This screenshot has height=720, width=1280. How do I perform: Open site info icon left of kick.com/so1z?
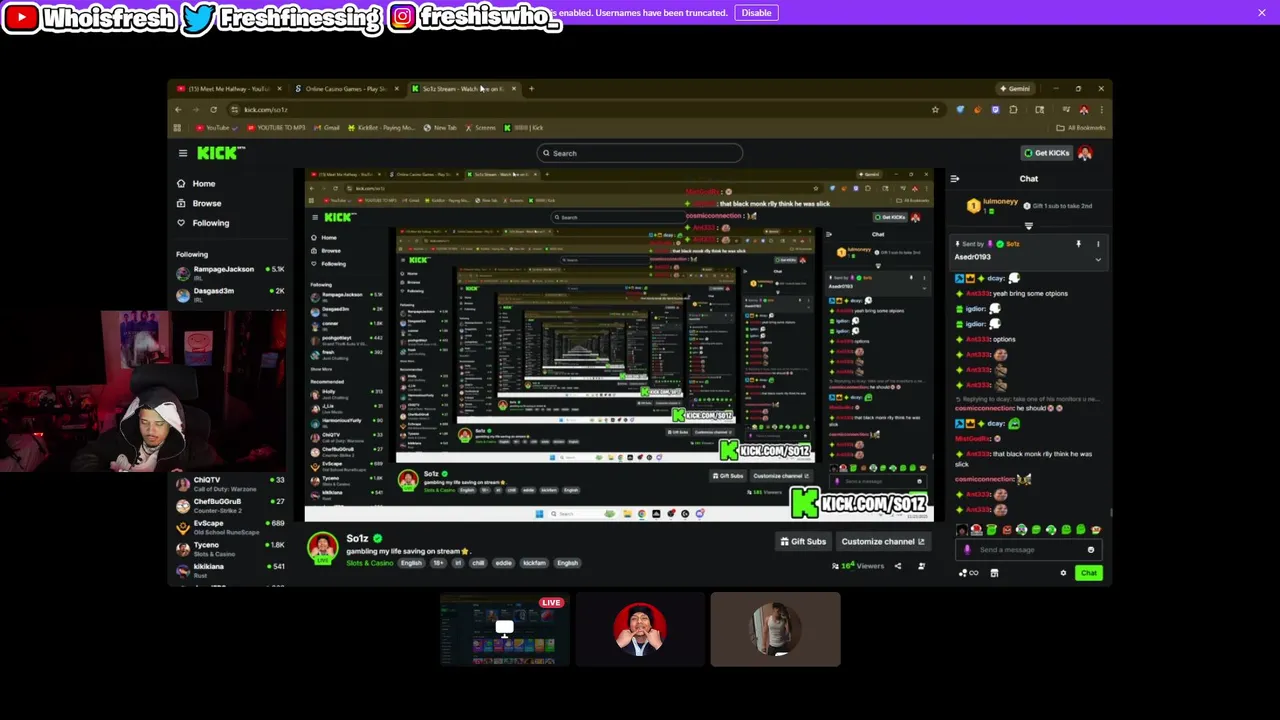pyautogui.click(x=234, y=109)
